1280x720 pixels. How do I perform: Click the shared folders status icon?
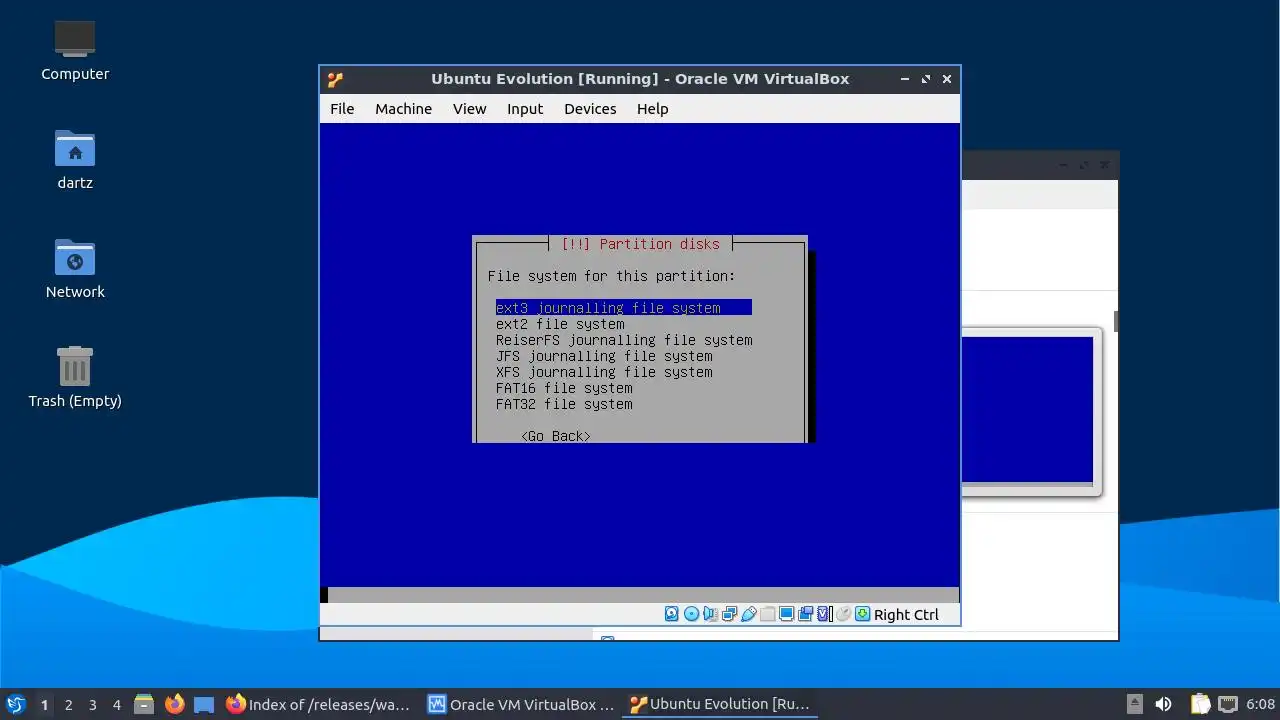click(767, 614)
